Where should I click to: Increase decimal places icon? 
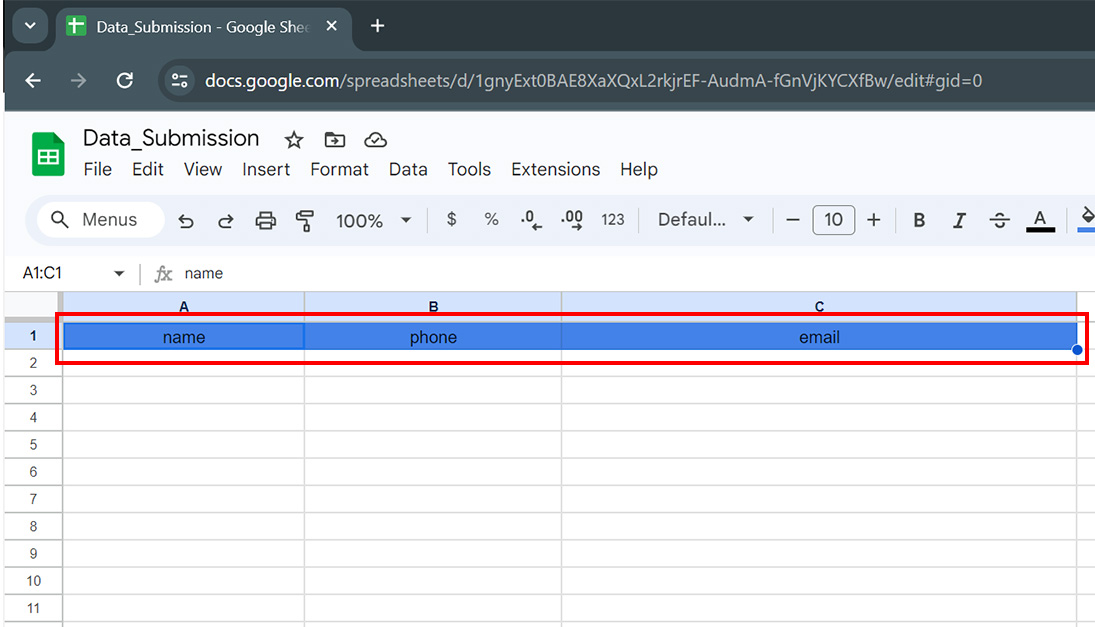tap(571, 220)
